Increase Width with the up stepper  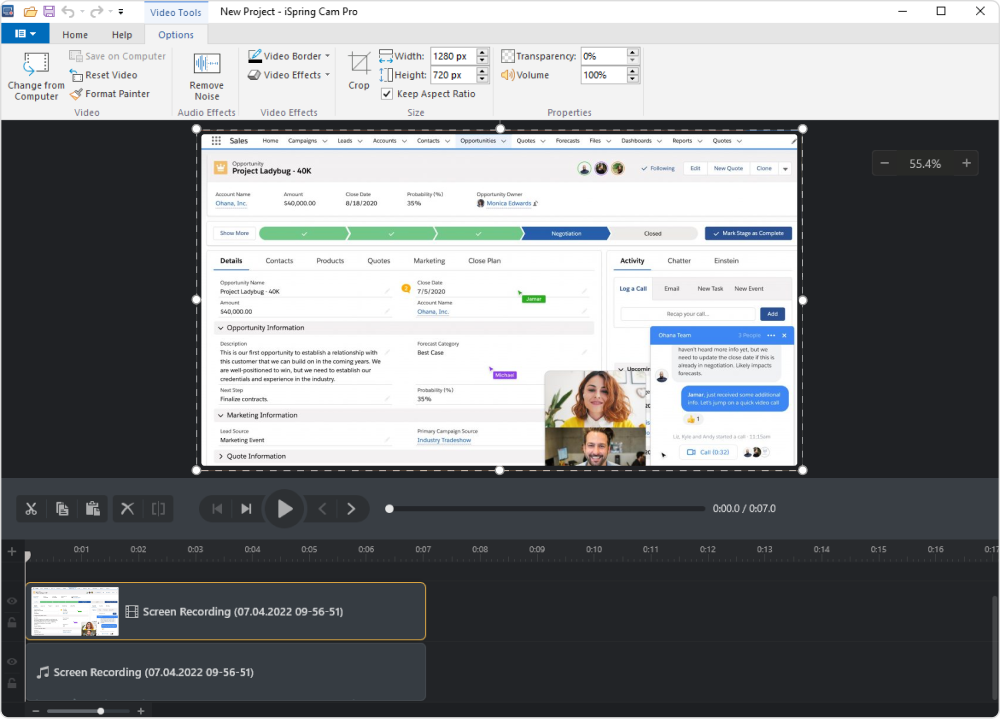(x=483, y=52)
